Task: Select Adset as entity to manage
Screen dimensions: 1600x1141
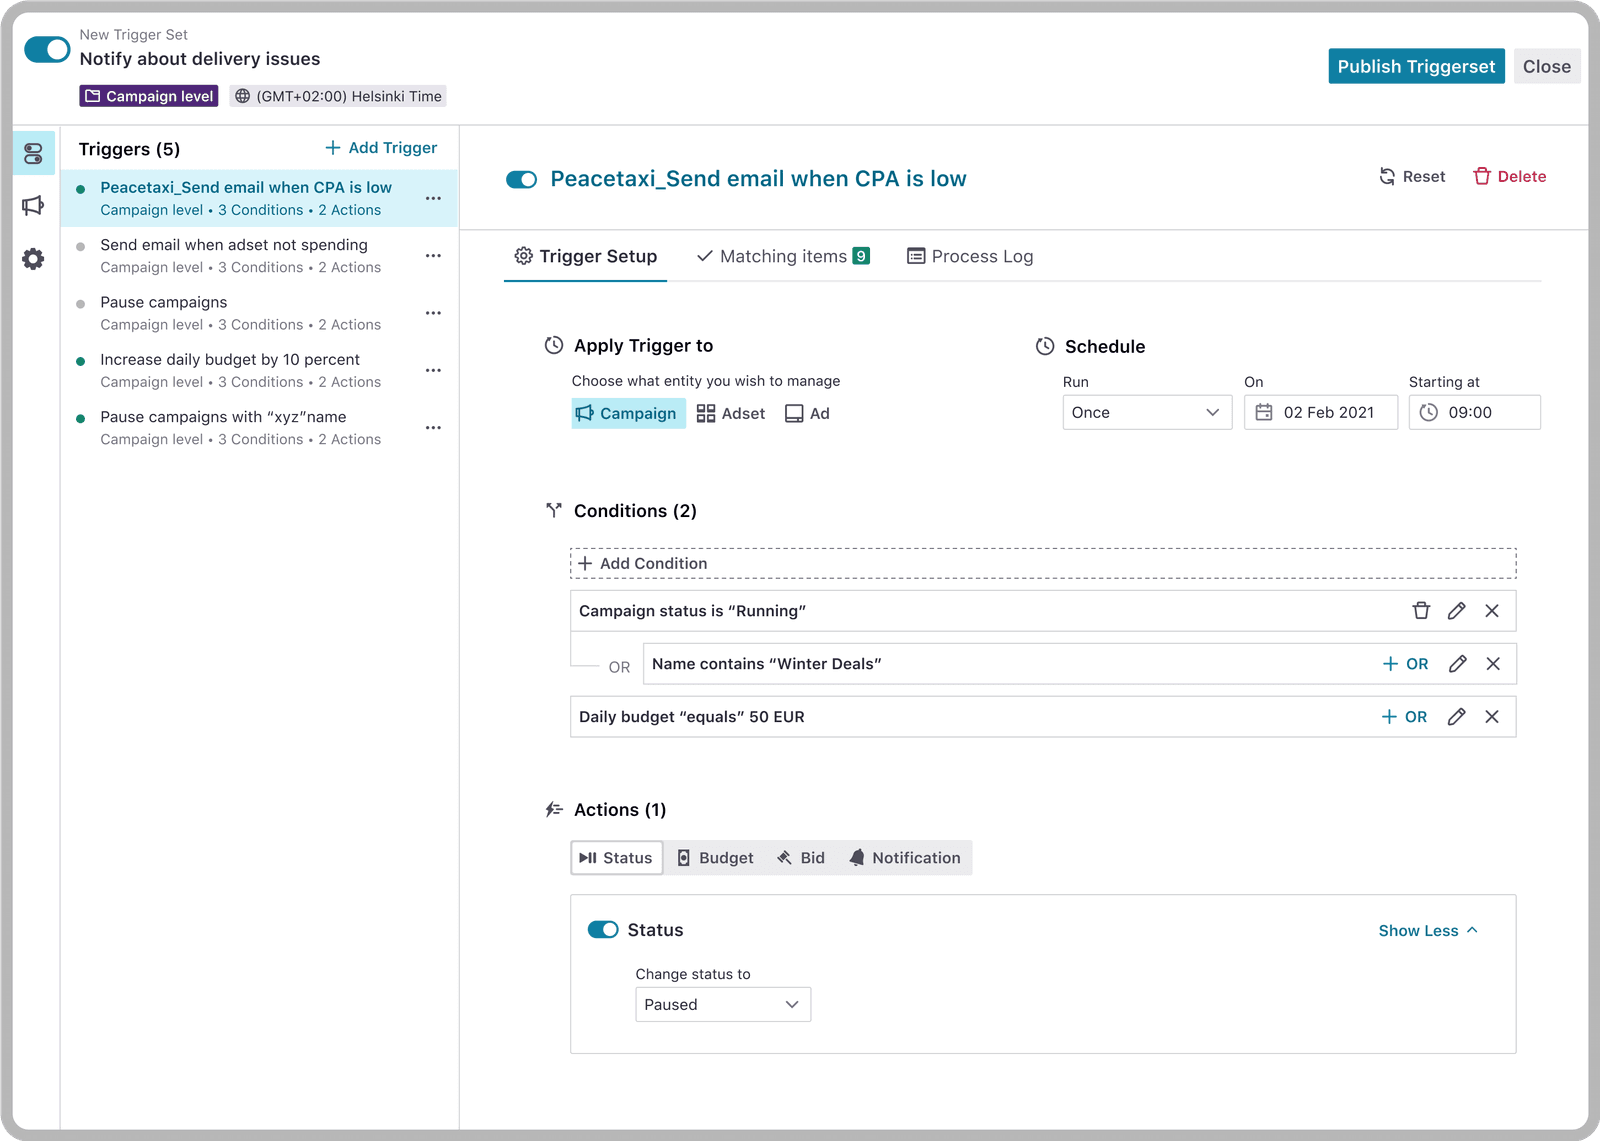Action: tap(731, 414)
